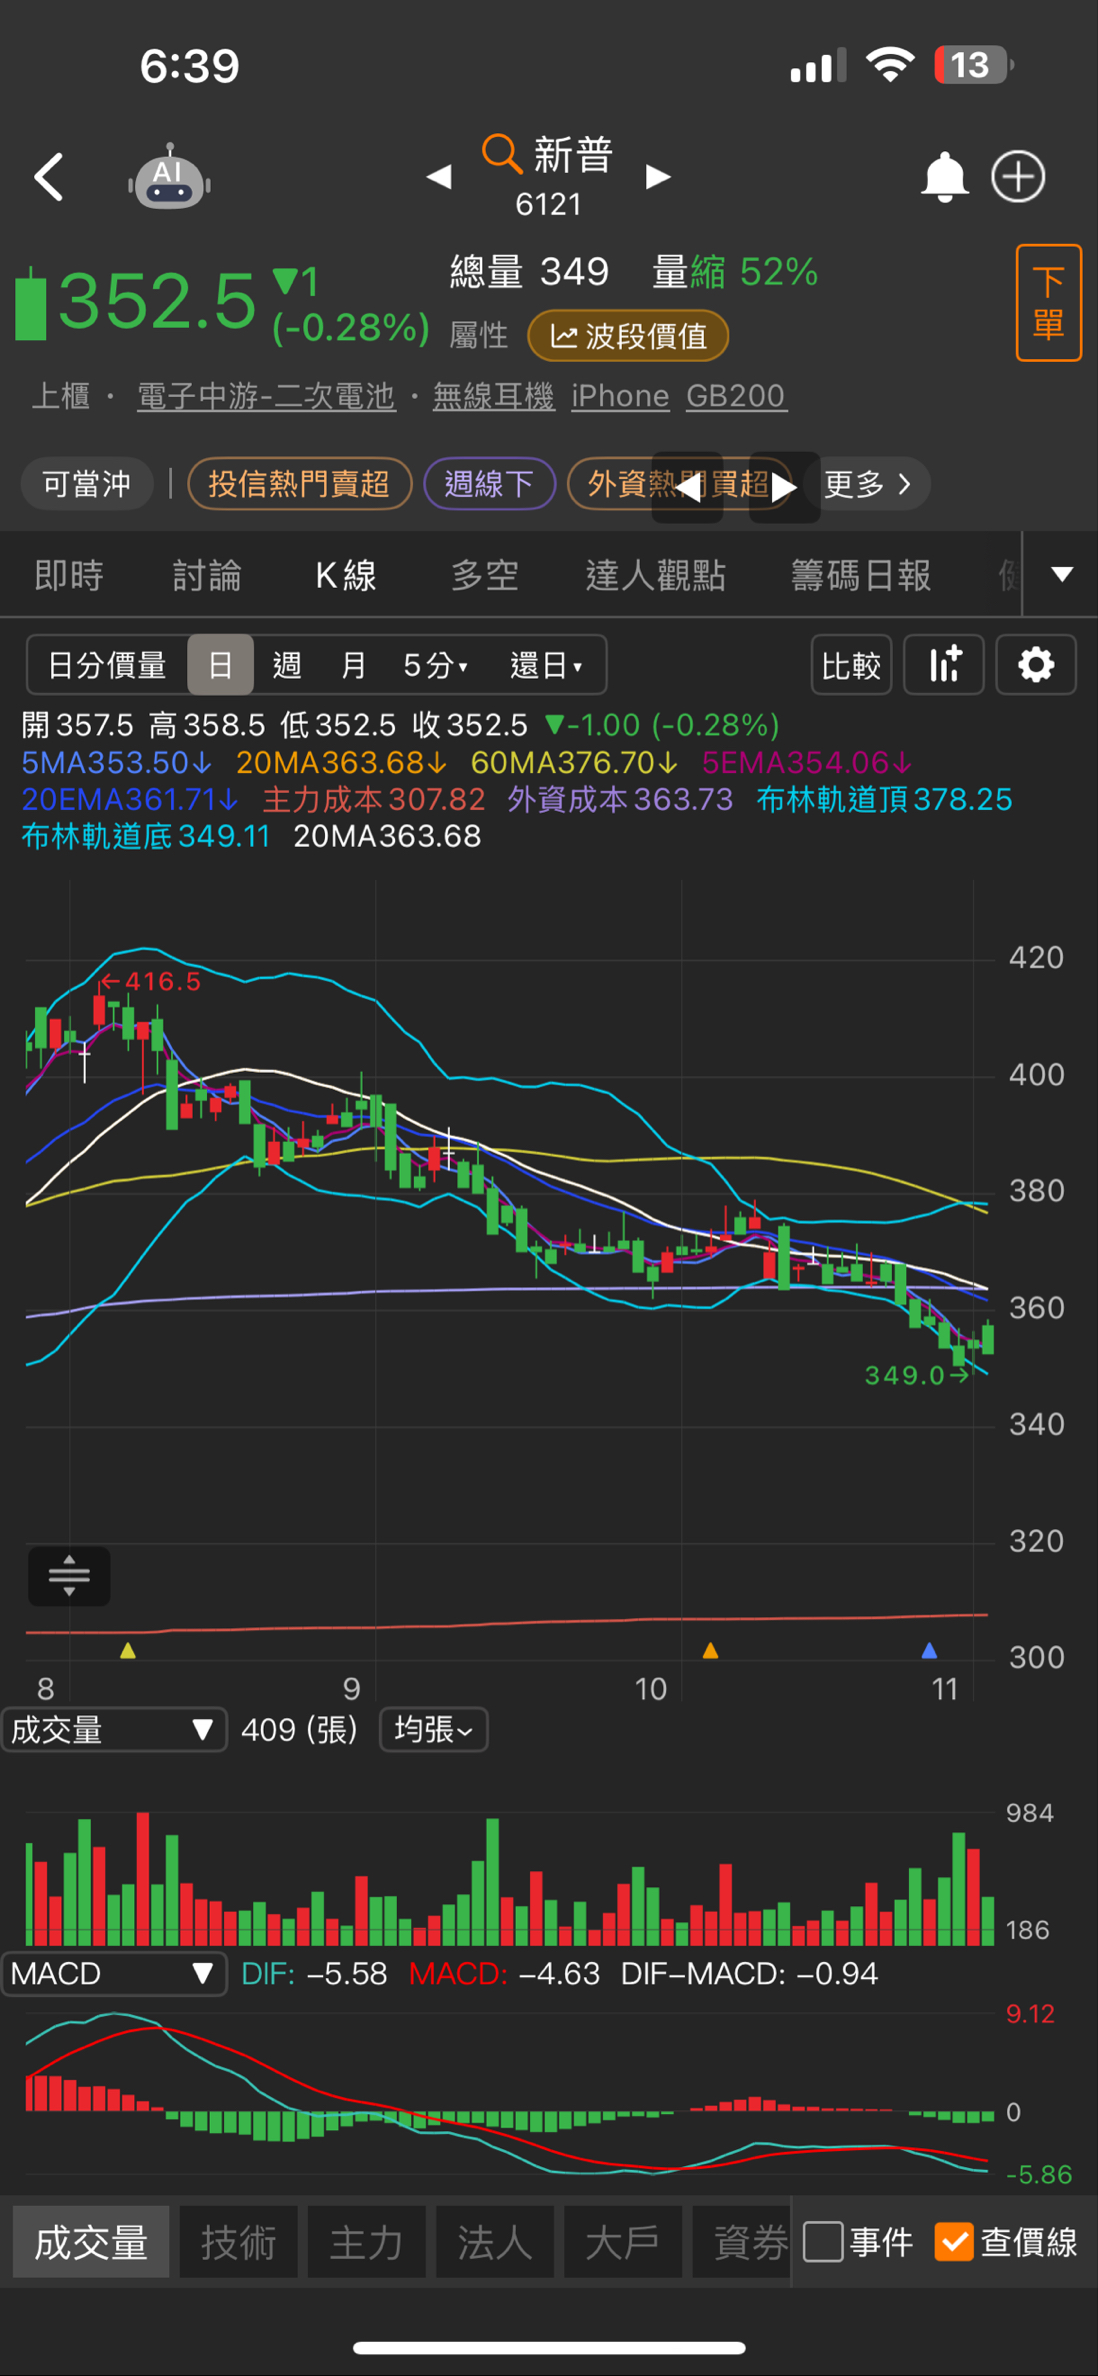The width and height of the screenshot is (1098, 2376).
Task: Add stock to watchlist with plus icon
Action: click(x=1018, y=178)
